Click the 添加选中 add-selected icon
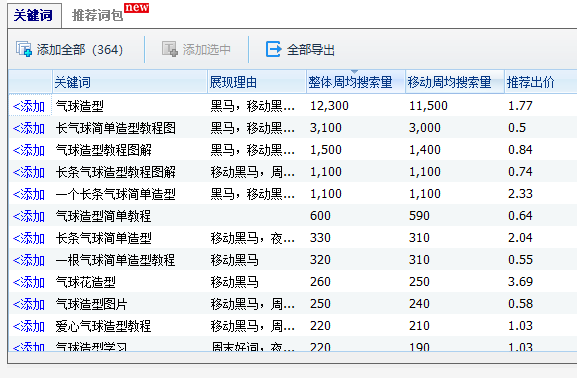 [x=170, y=49]
